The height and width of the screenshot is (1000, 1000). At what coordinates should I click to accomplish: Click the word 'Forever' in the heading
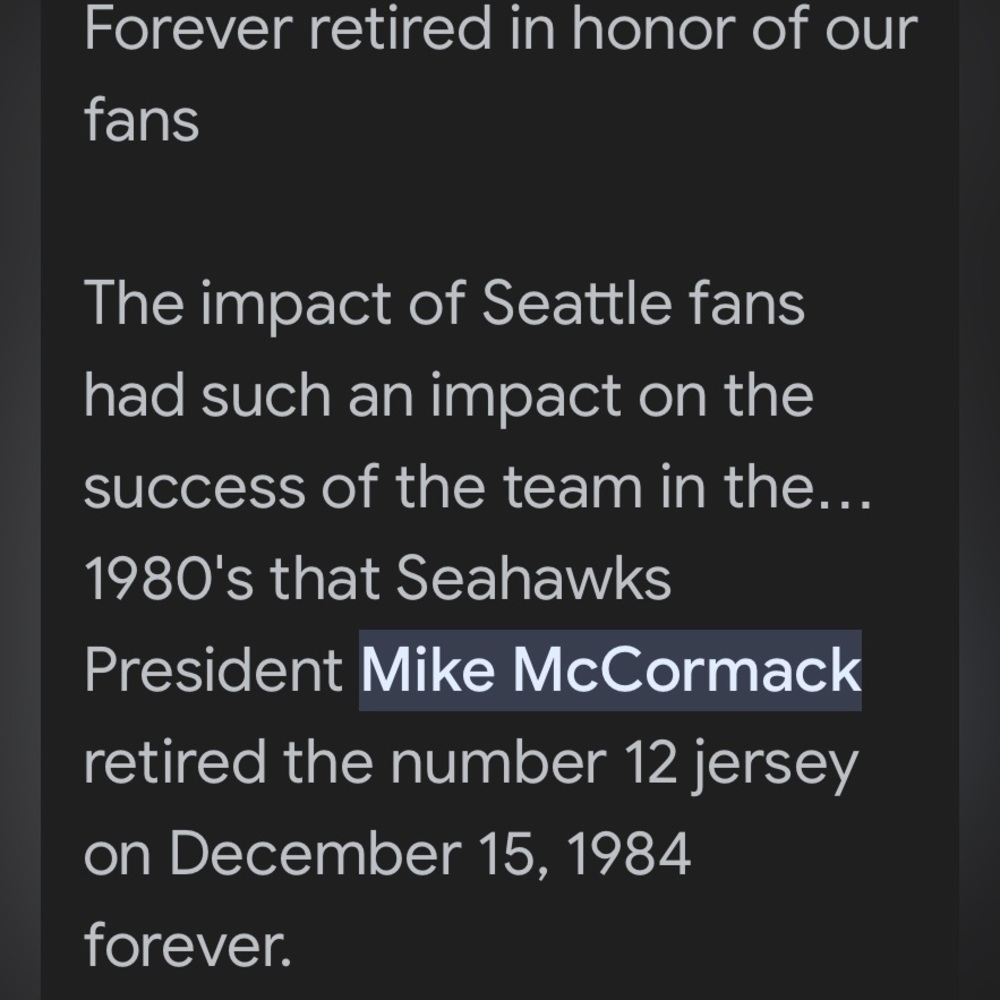pyautogui.click(x=188, y=29)
